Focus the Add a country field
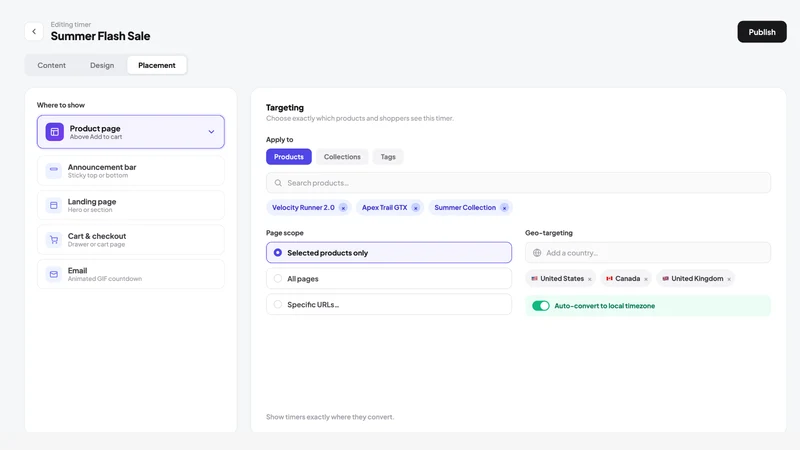 click(648, 253)
